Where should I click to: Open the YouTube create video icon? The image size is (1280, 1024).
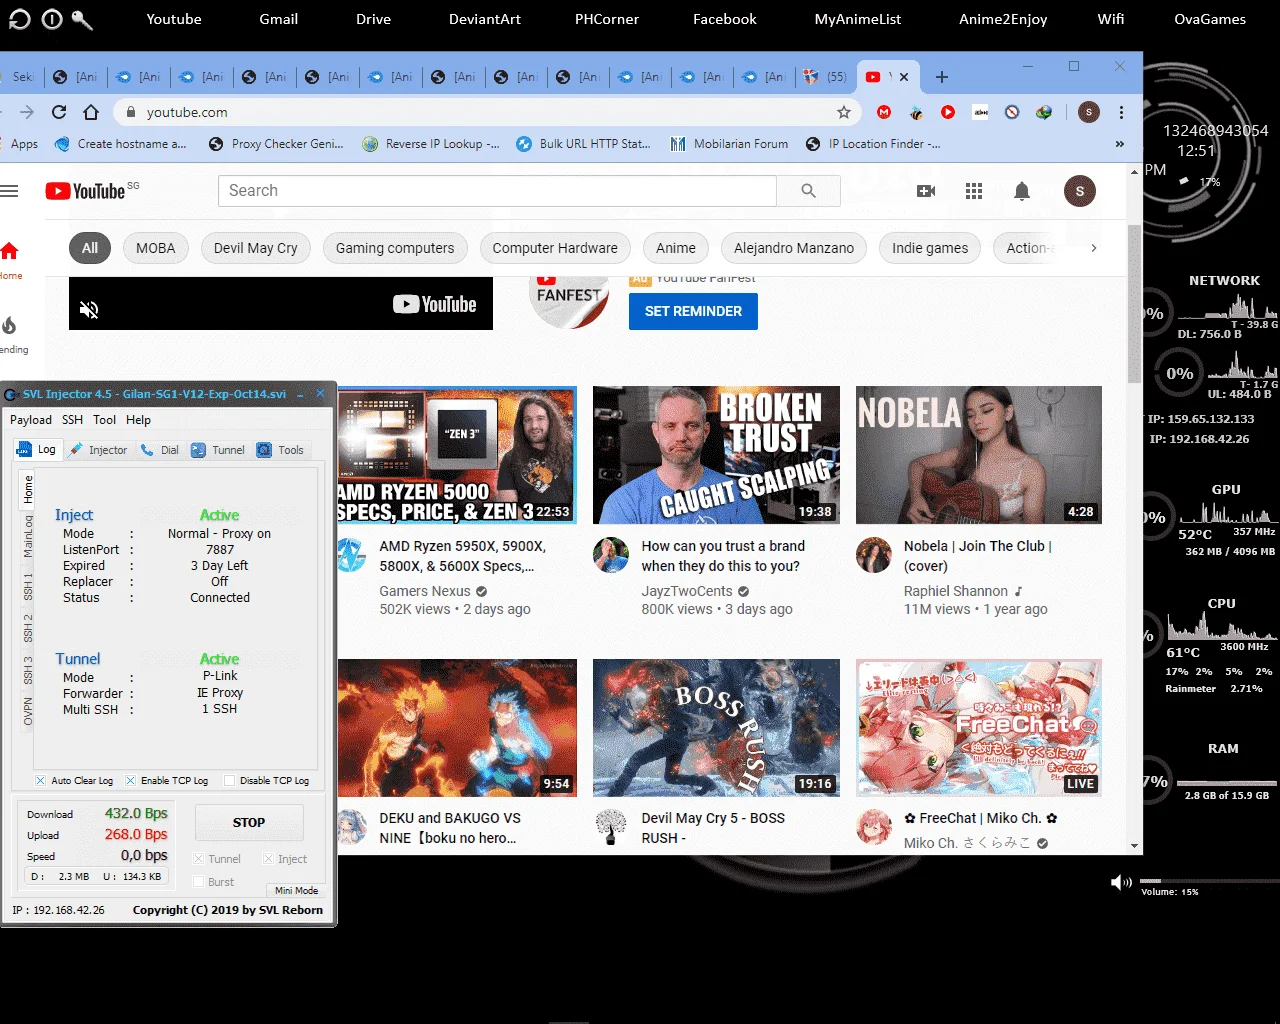tap(926, 191)
